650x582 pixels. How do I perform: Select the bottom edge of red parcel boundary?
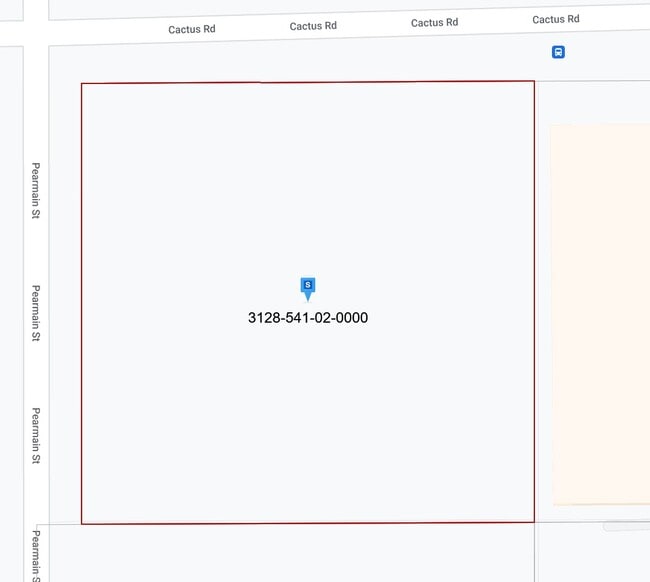pos(308,522)
